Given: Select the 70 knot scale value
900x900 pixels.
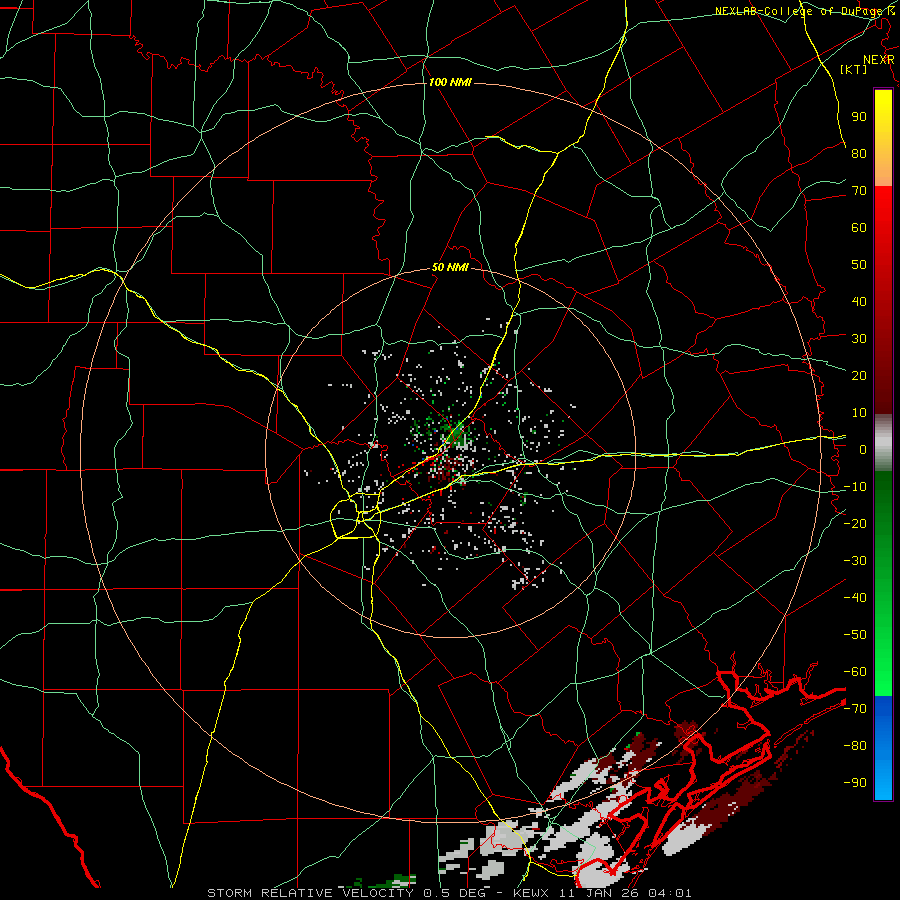Looking at the screenshot, I should (x=859, y=191).
